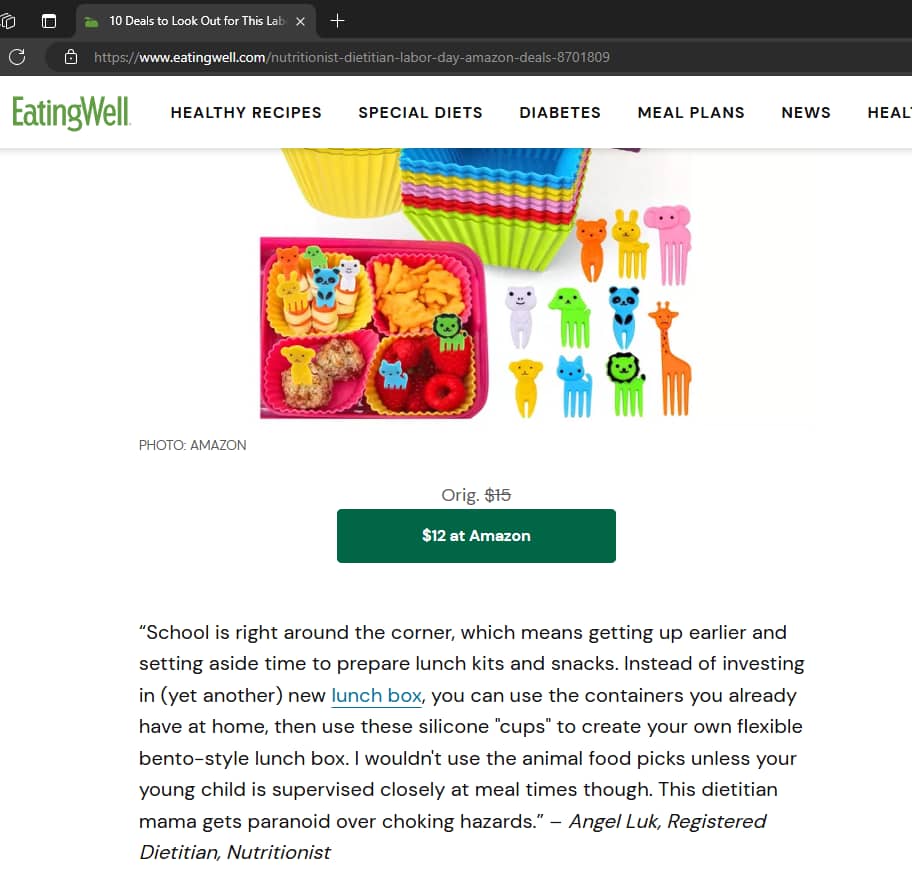Navigate to the News section

click(x=806, y=112)
